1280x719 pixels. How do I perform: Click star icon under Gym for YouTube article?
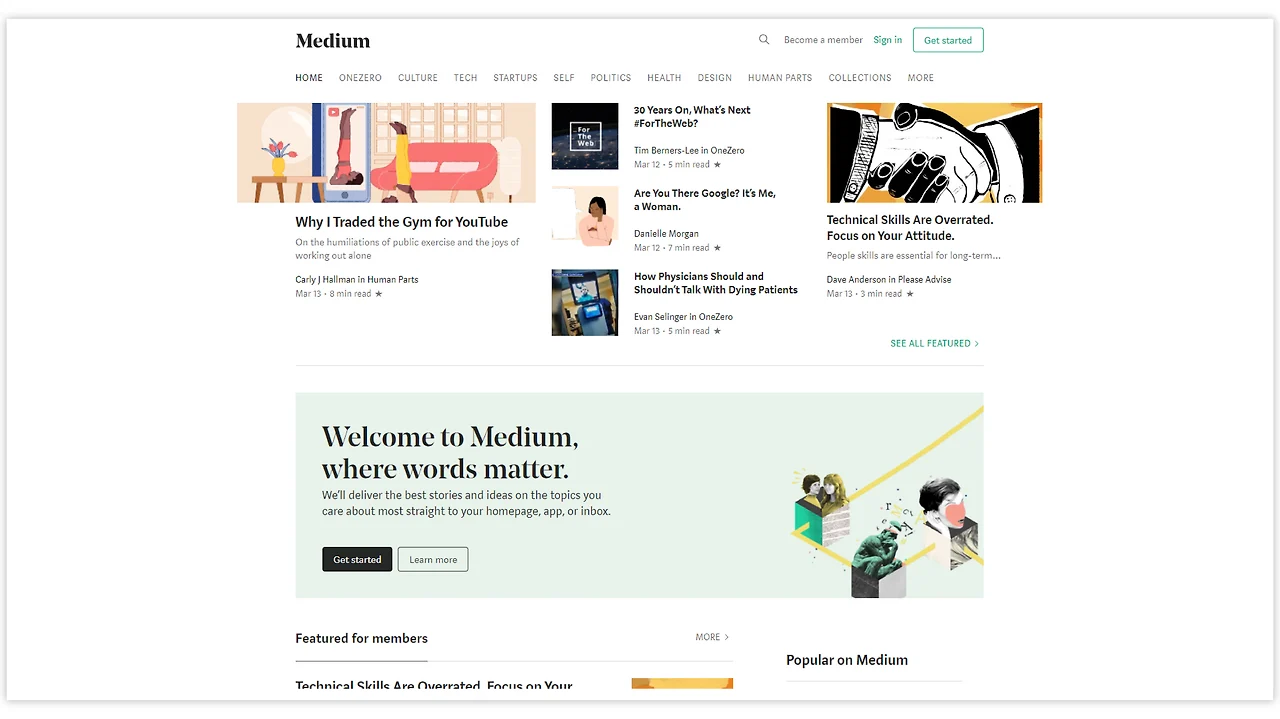click(378, 294)
